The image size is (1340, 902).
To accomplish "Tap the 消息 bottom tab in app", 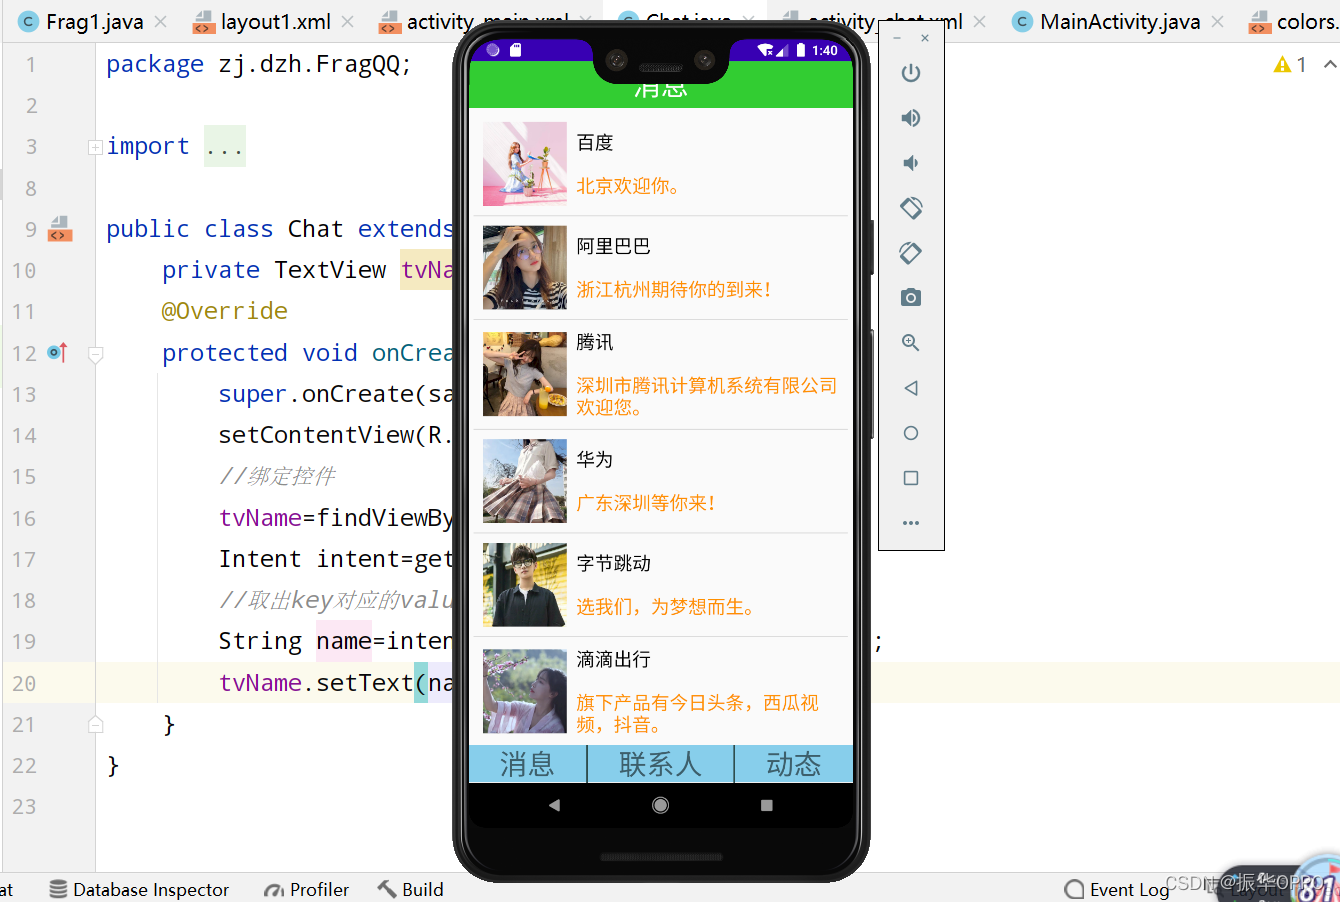I will pyautogui.click(x=527, y=764).
